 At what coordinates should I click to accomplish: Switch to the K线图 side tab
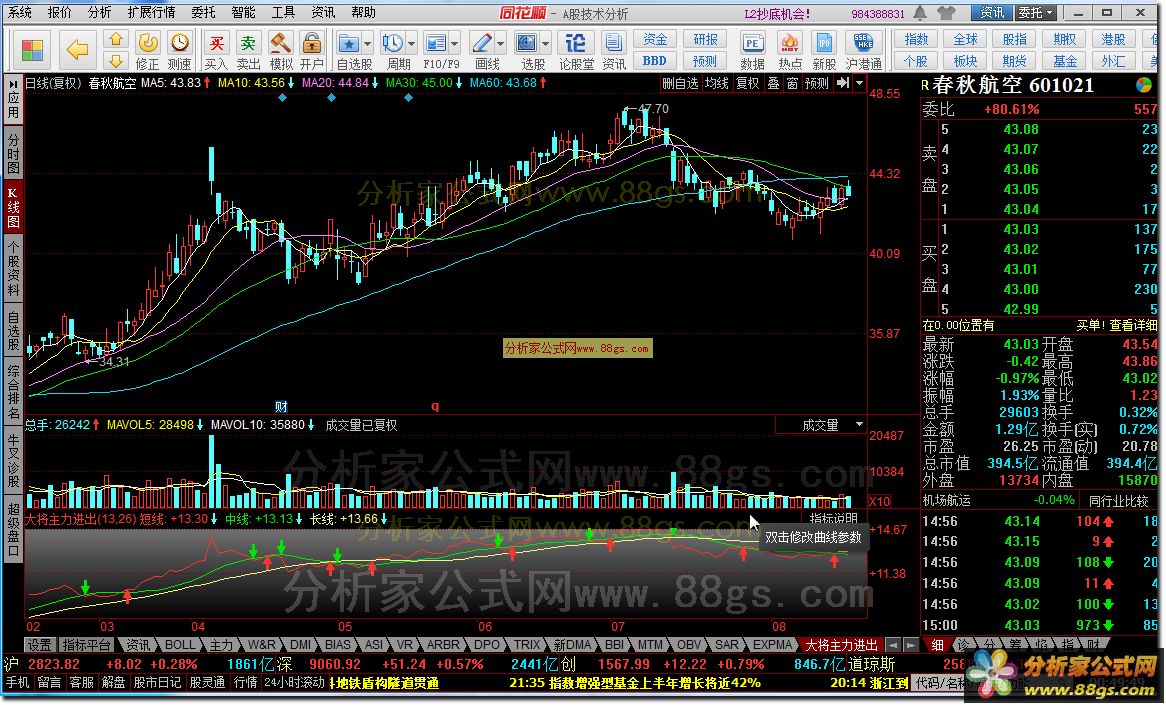[x=13, y=208]
